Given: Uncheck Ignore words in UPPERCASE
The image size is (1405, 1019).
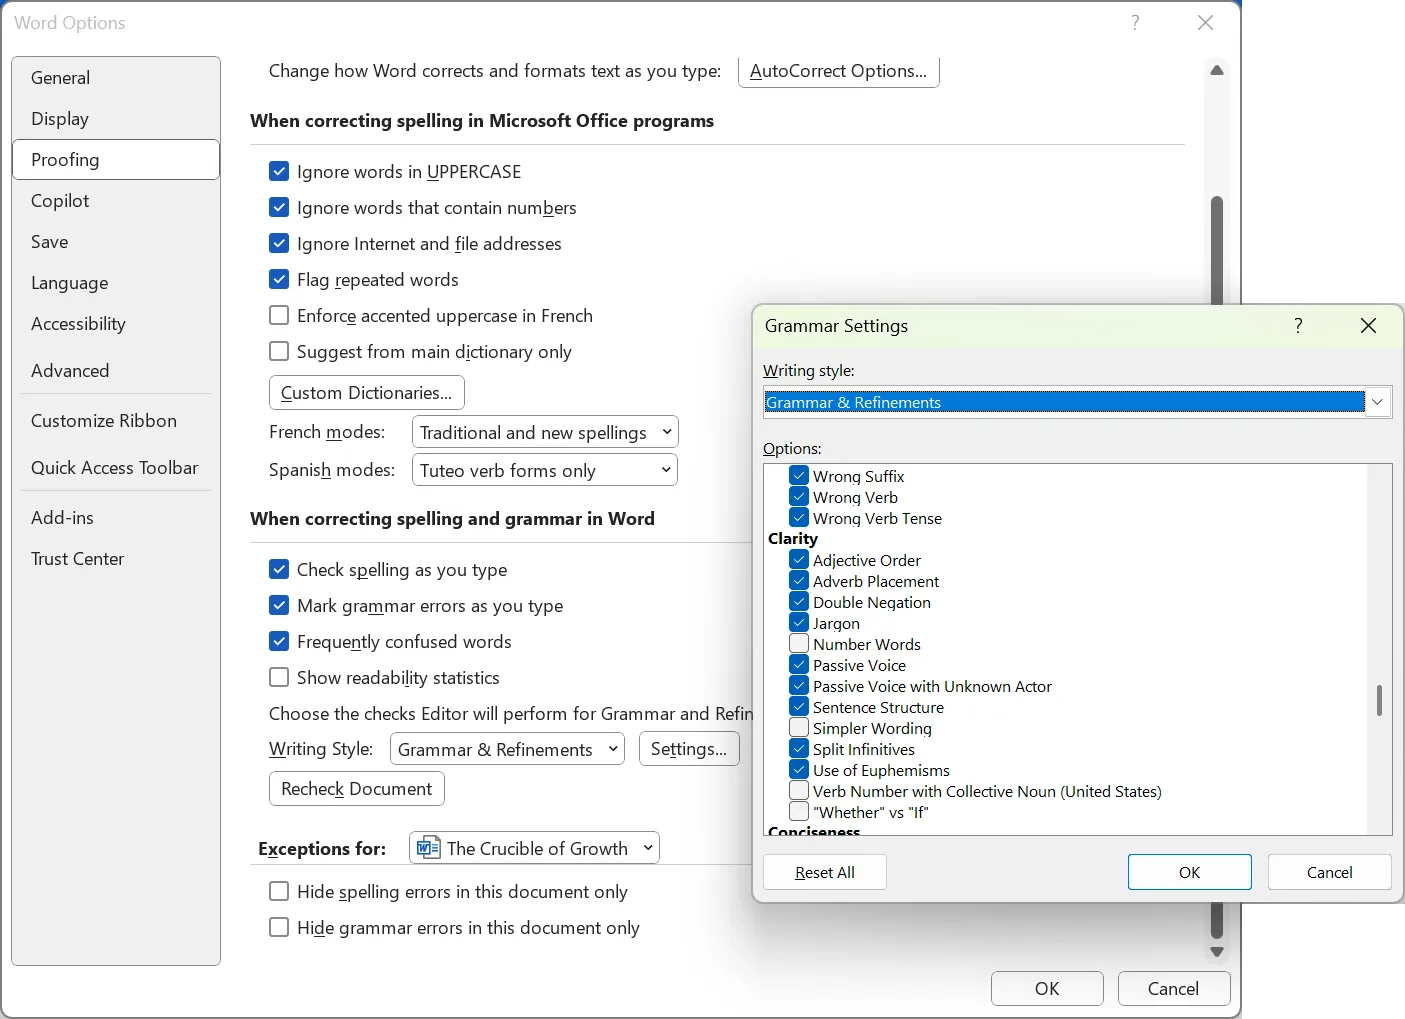Looking at the screenshot, I should click(x=279, y=172).
